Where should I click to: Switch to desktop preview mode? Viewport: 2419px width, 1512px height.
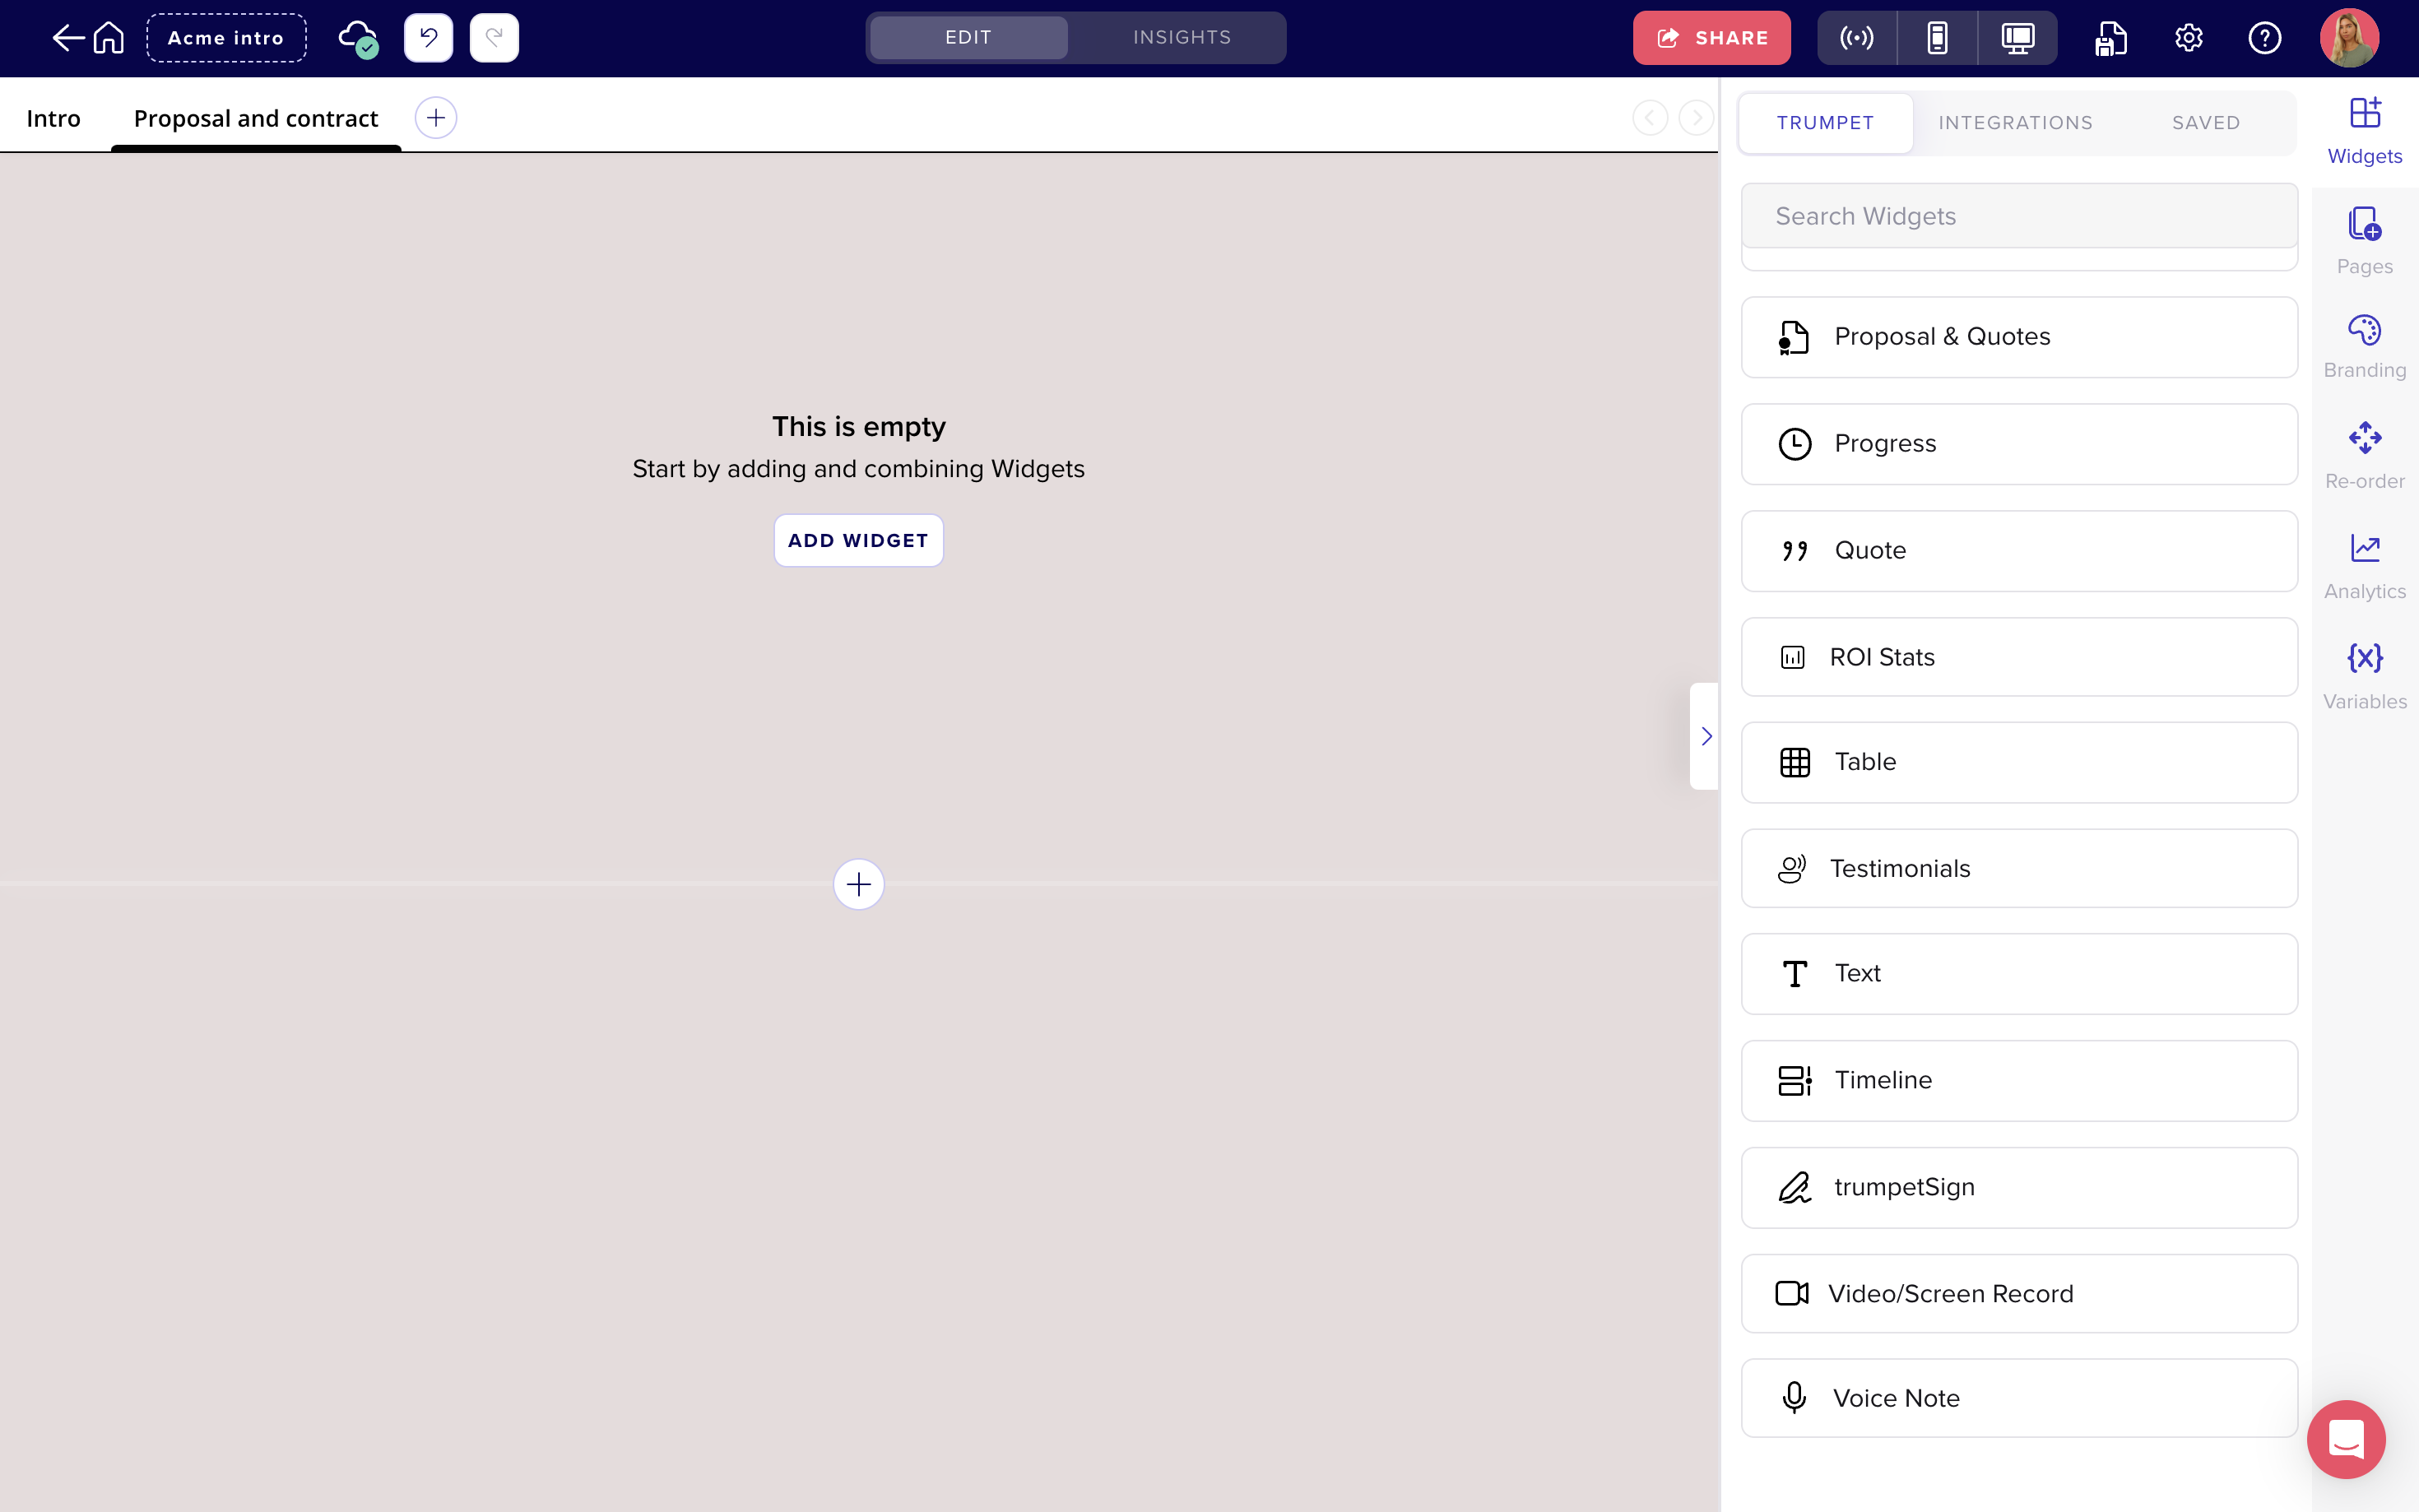tap(2017, 38)
